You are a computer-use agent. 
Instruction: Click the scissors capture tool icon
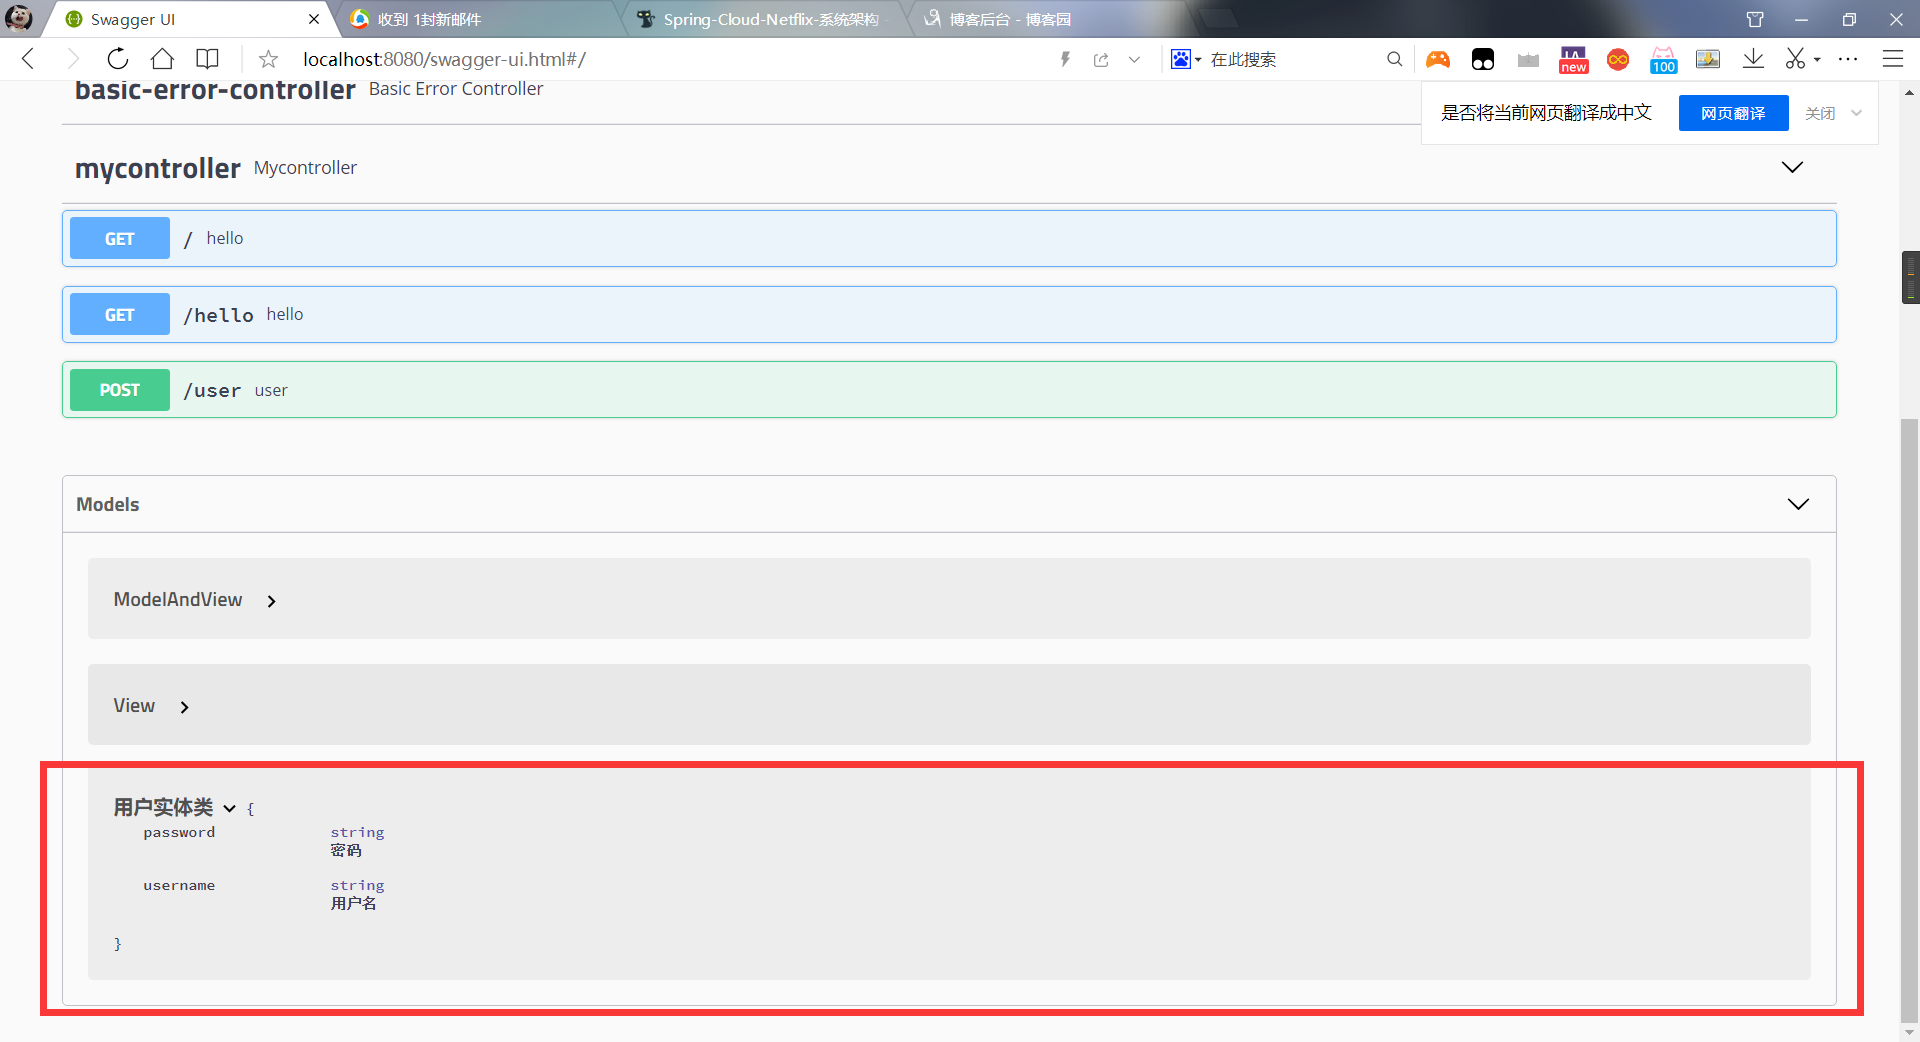click(1796, 59)
